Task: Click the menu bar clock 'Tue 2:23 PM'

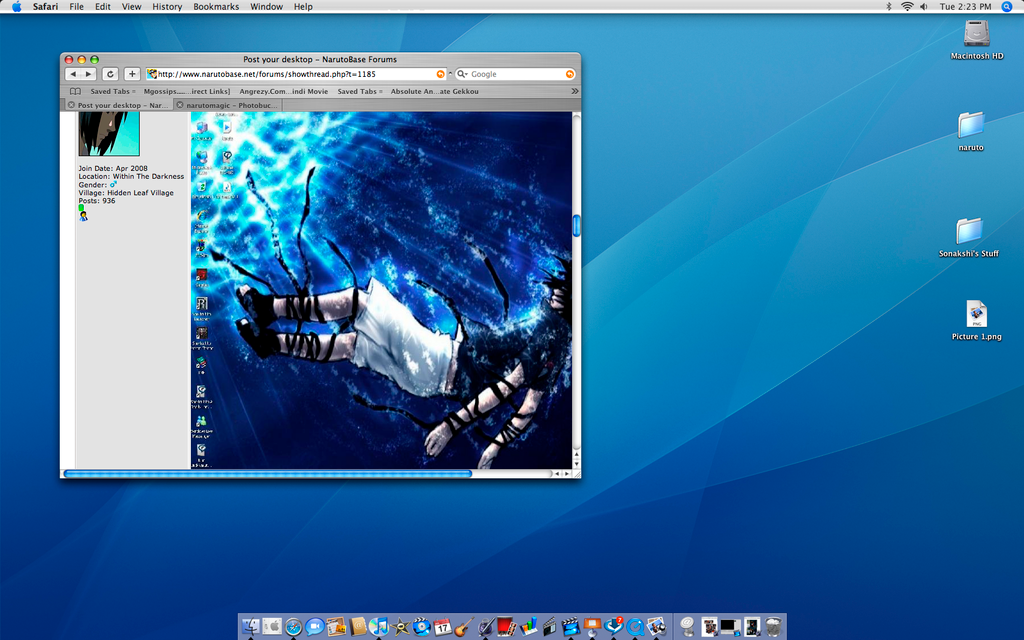Action: point(965,7)
